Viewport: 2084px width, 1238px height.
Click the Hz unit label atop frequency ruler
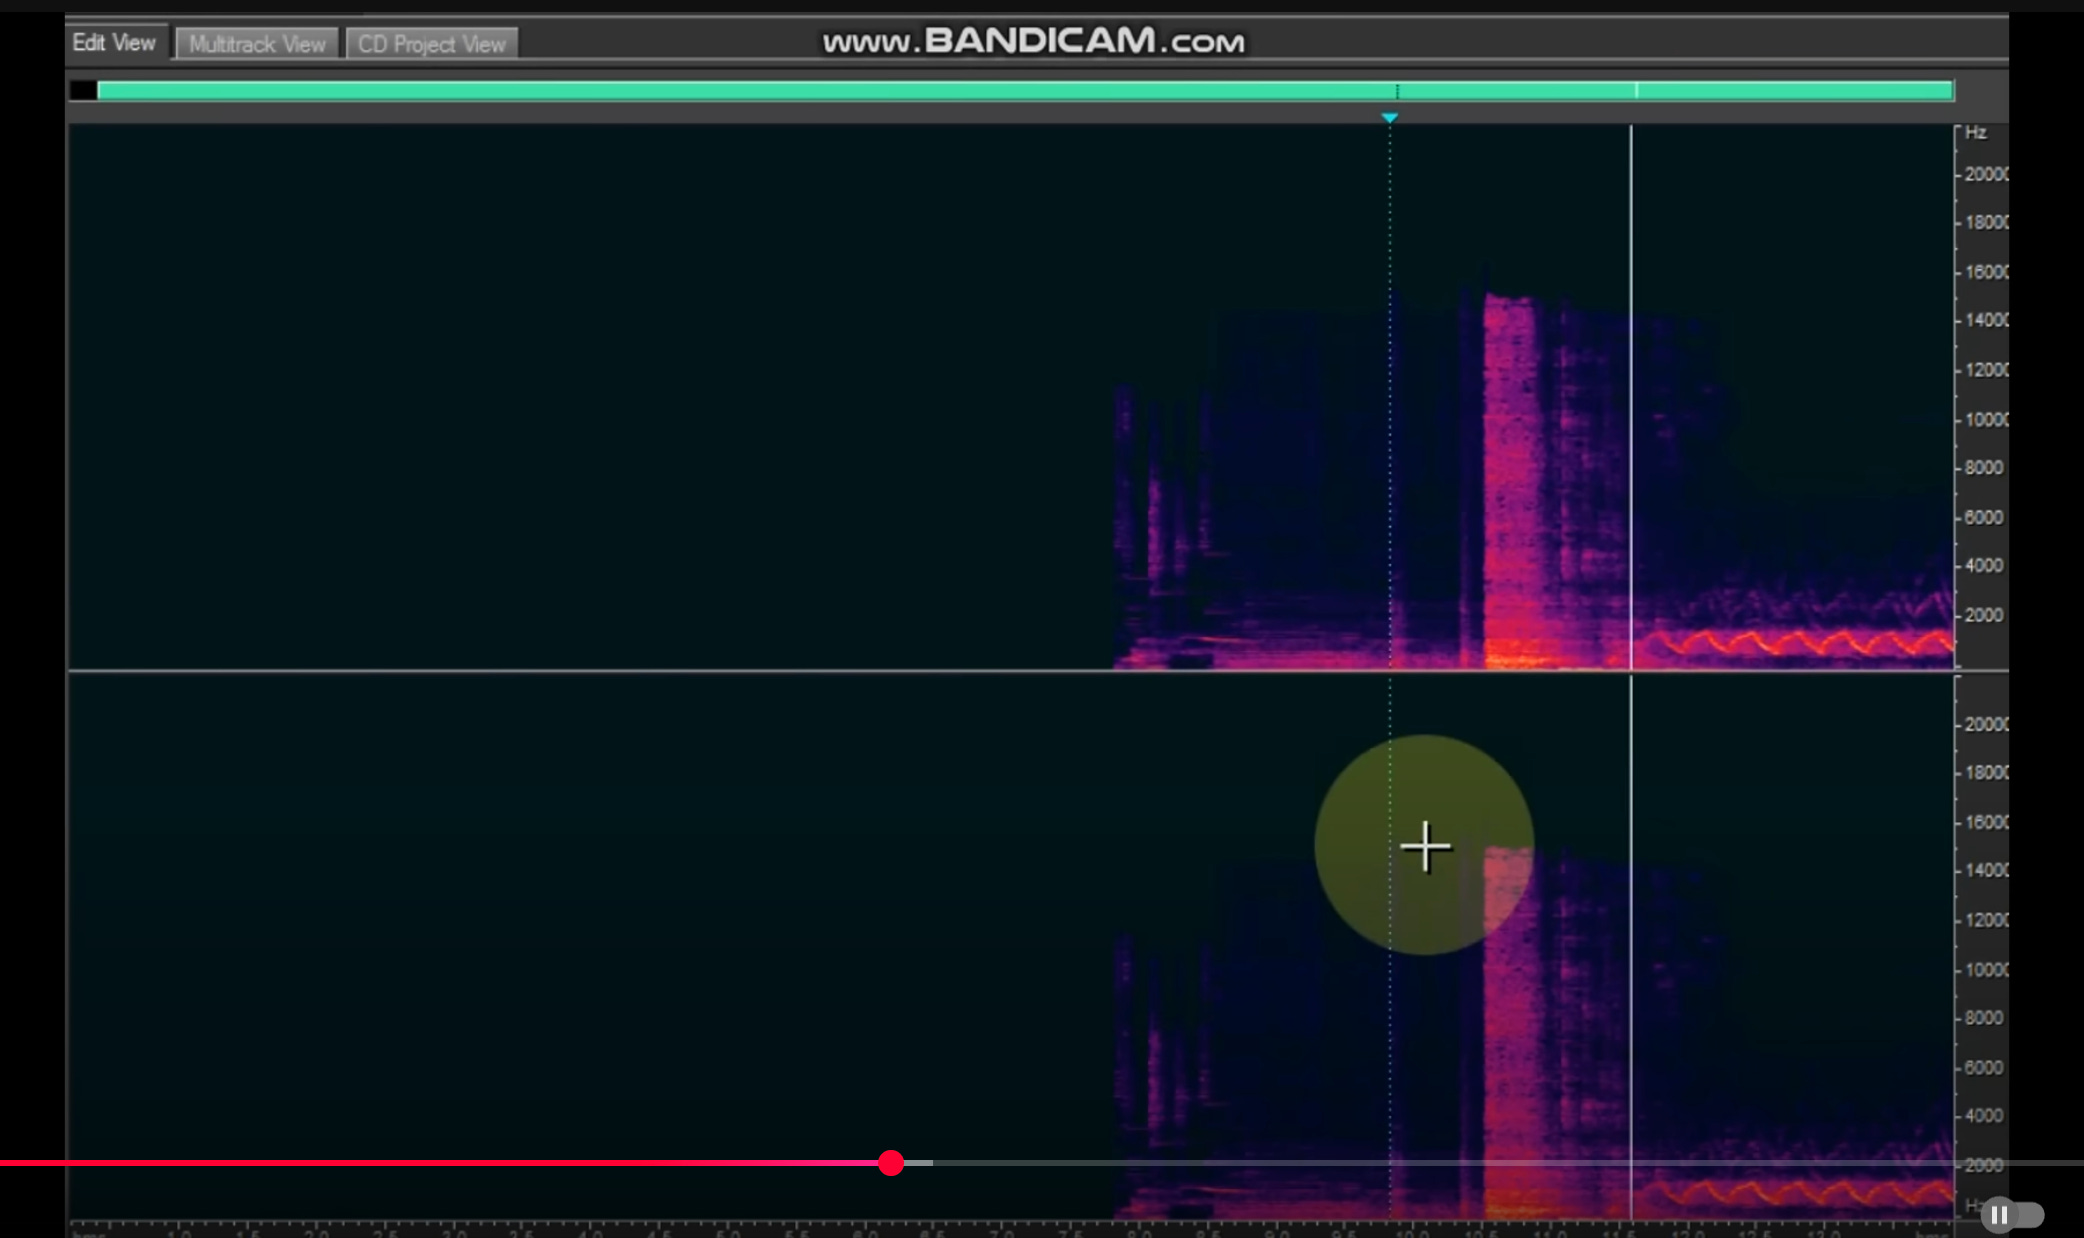1975,133
